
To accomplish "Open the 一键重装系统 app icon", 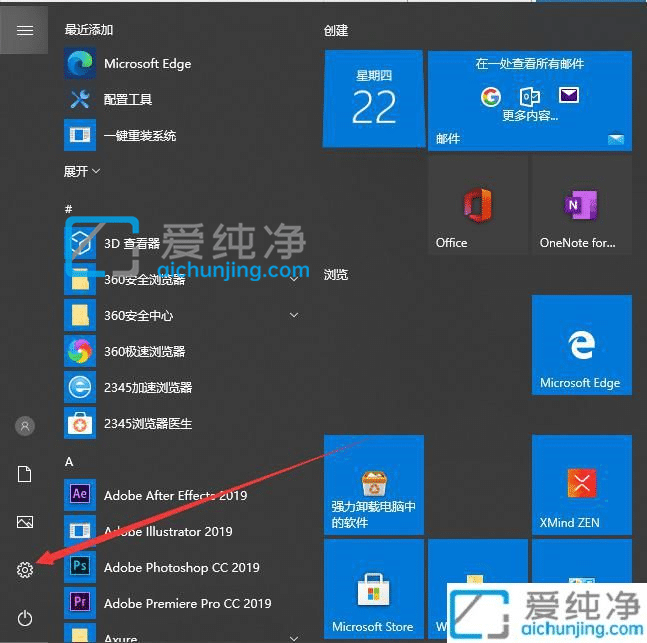I will (x=80, y=135).
